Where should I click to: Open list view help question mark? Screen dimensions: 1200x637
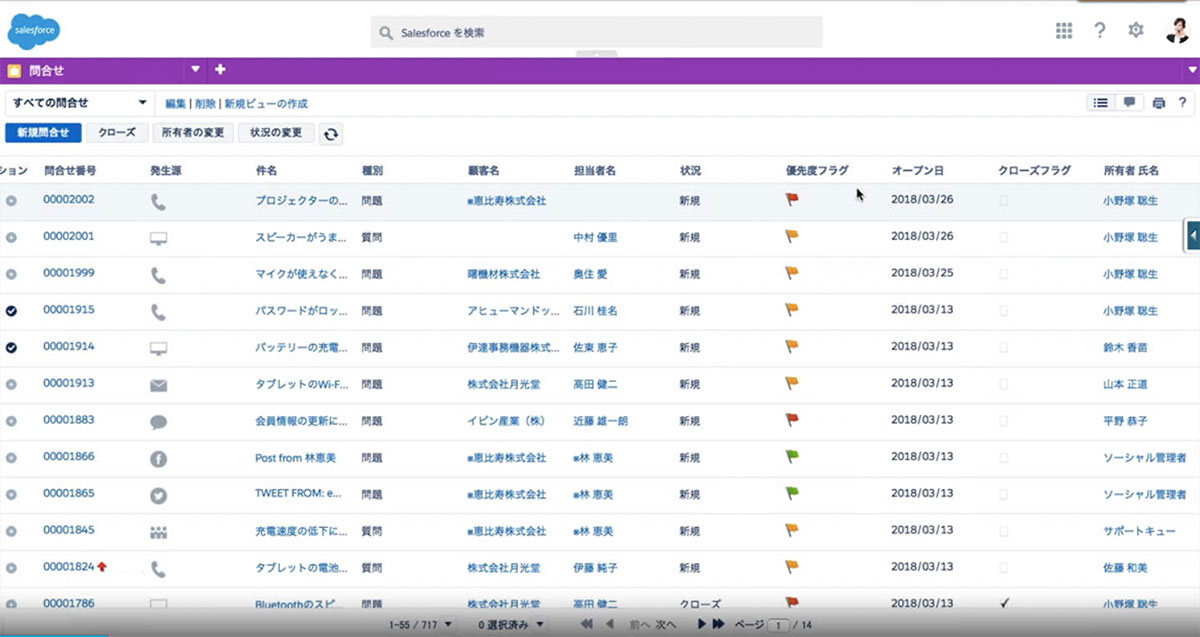coord(1182,103)
